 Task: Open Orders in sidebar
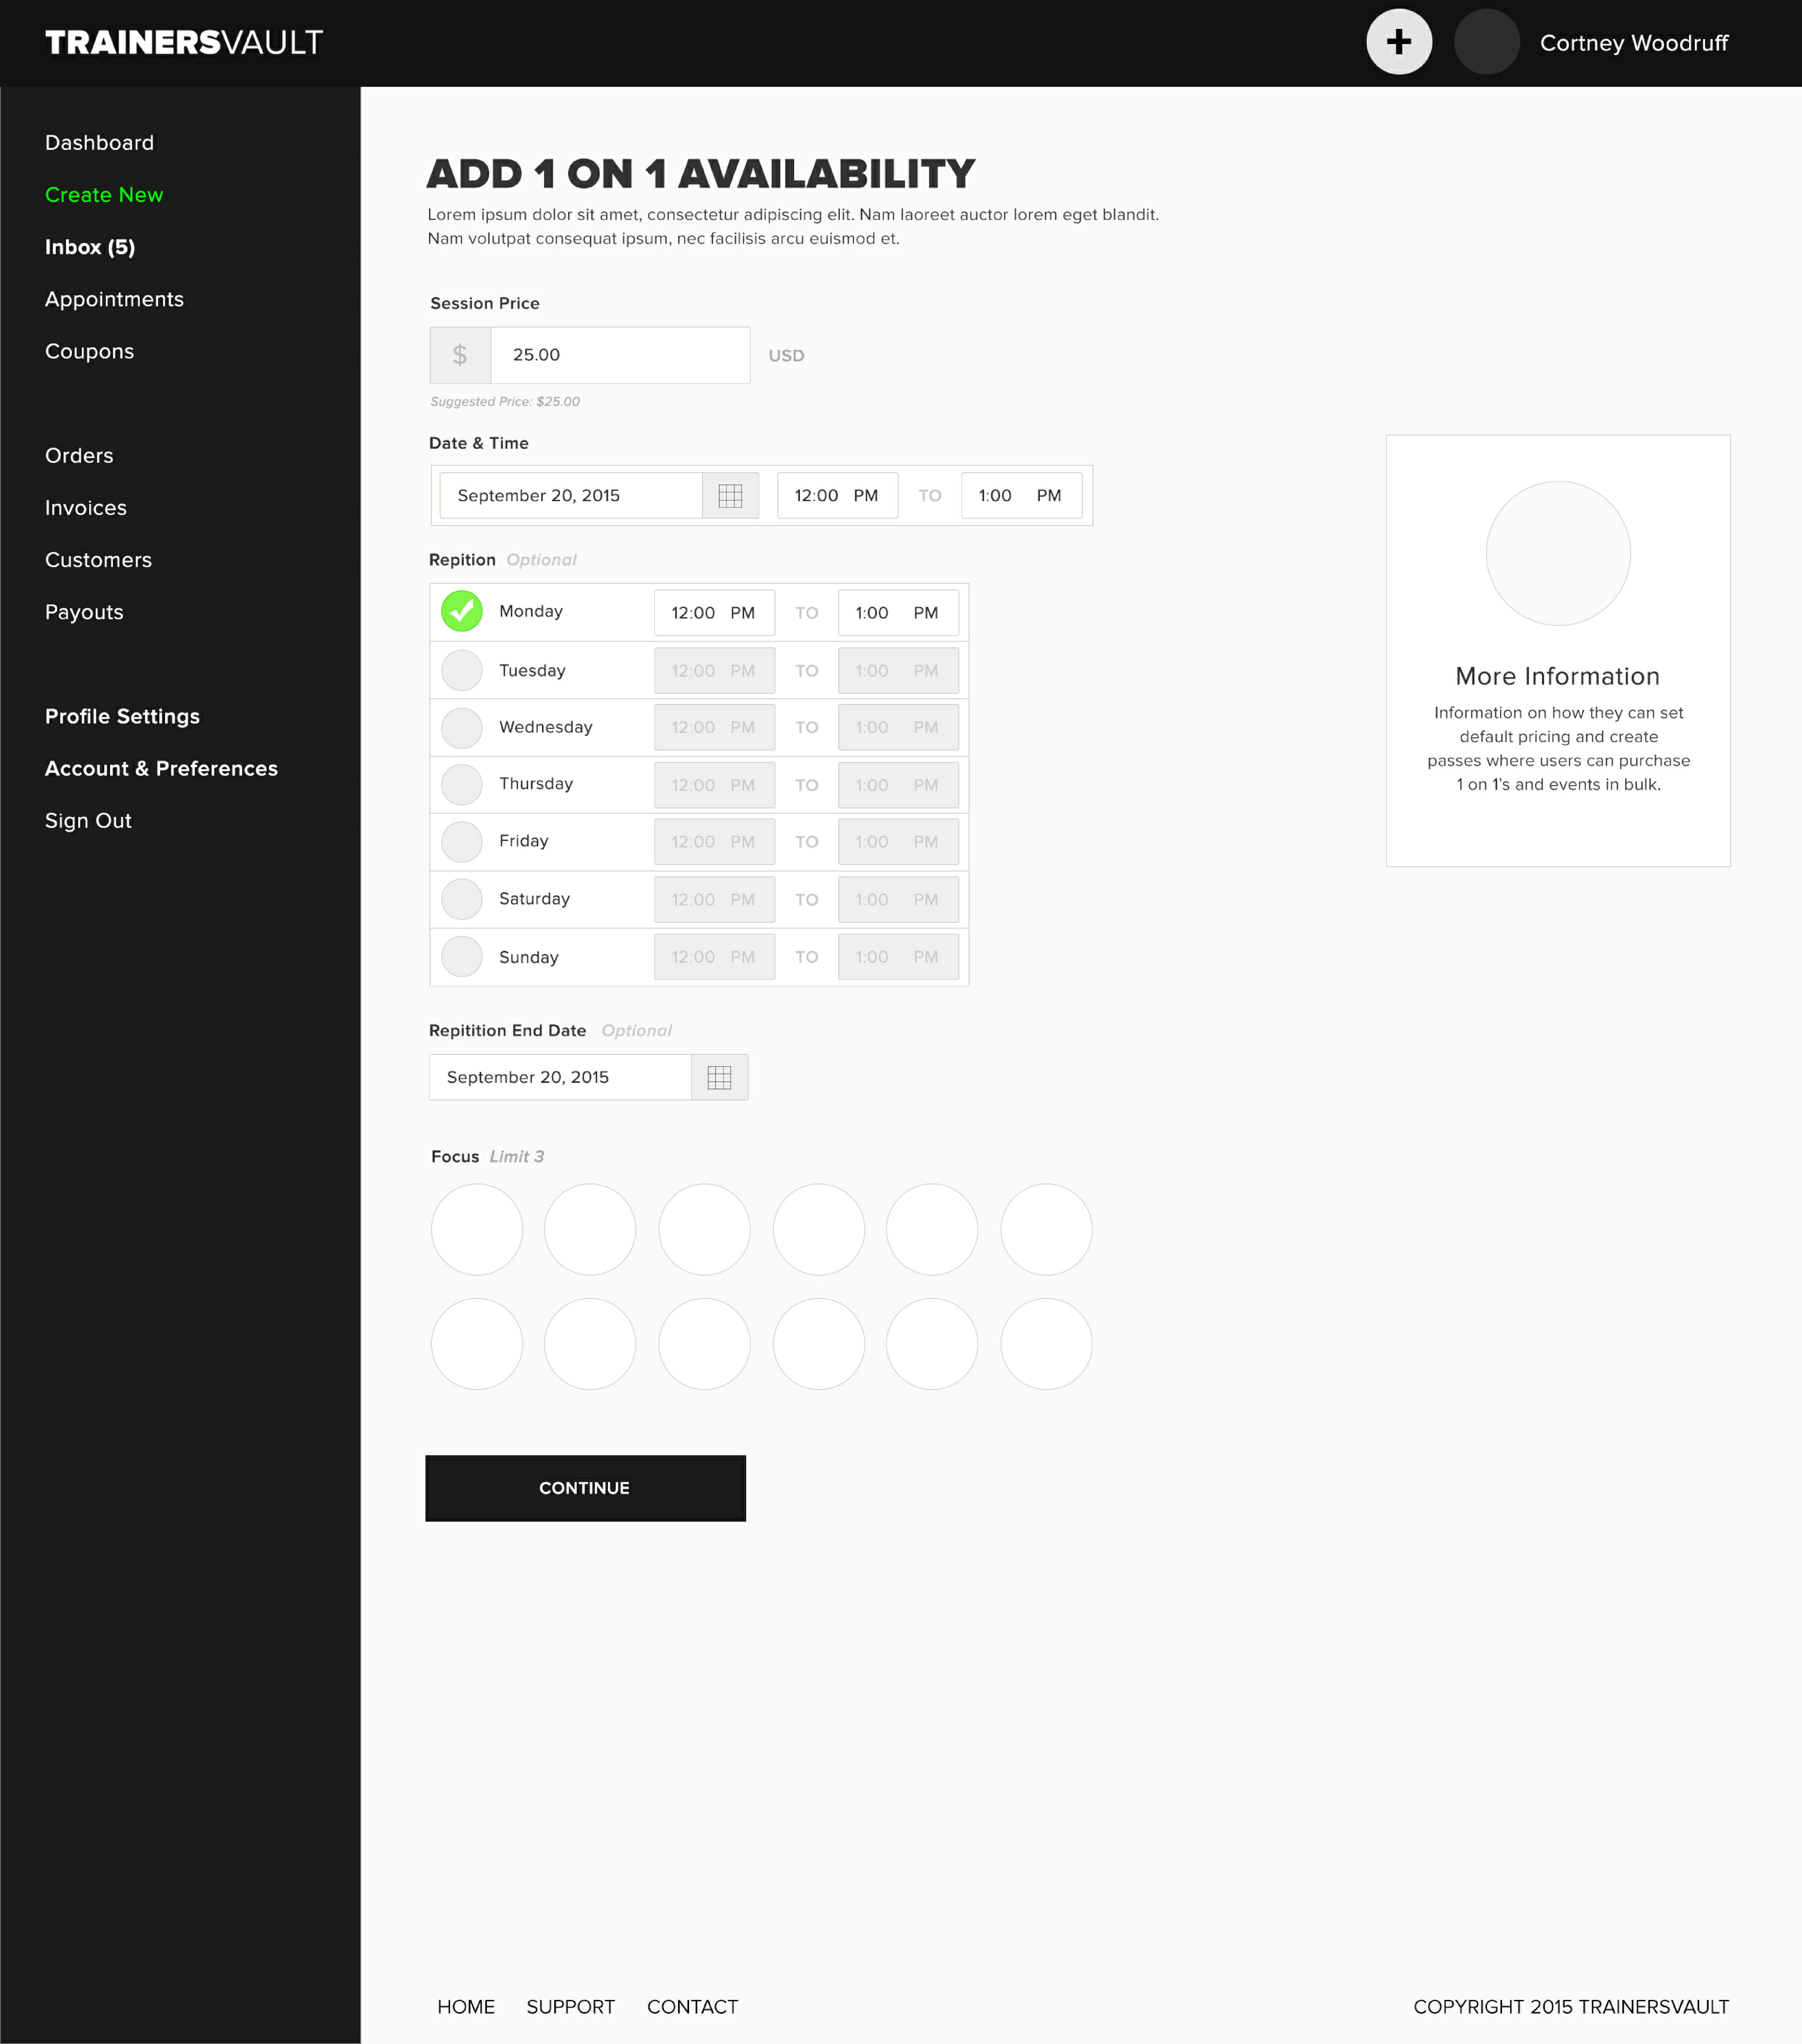point(79,456)
